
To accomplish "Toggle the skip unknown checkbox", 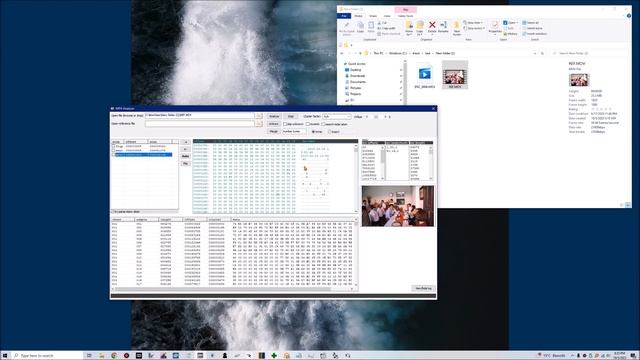I will (x=285, y=124).
